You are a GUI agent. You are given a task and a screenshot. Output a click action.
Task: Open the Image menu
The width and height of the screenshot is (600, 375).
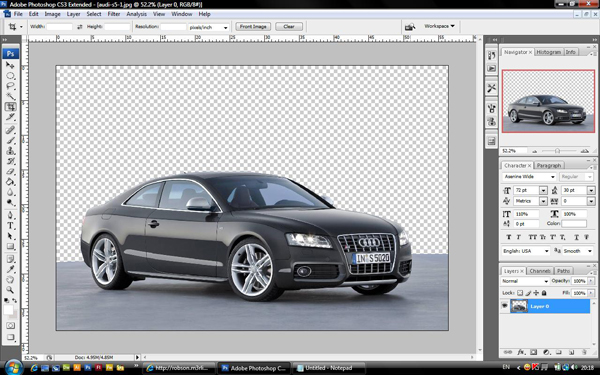pos(52,14)
